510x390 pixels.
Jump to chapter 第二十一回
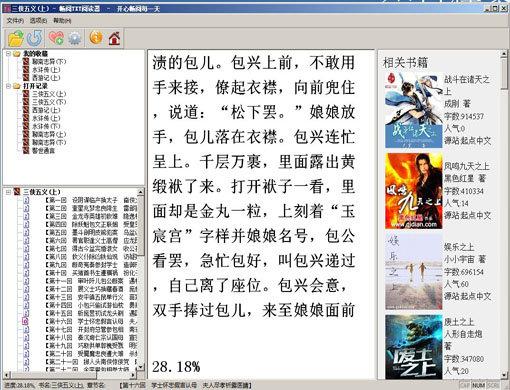[91, 362]
